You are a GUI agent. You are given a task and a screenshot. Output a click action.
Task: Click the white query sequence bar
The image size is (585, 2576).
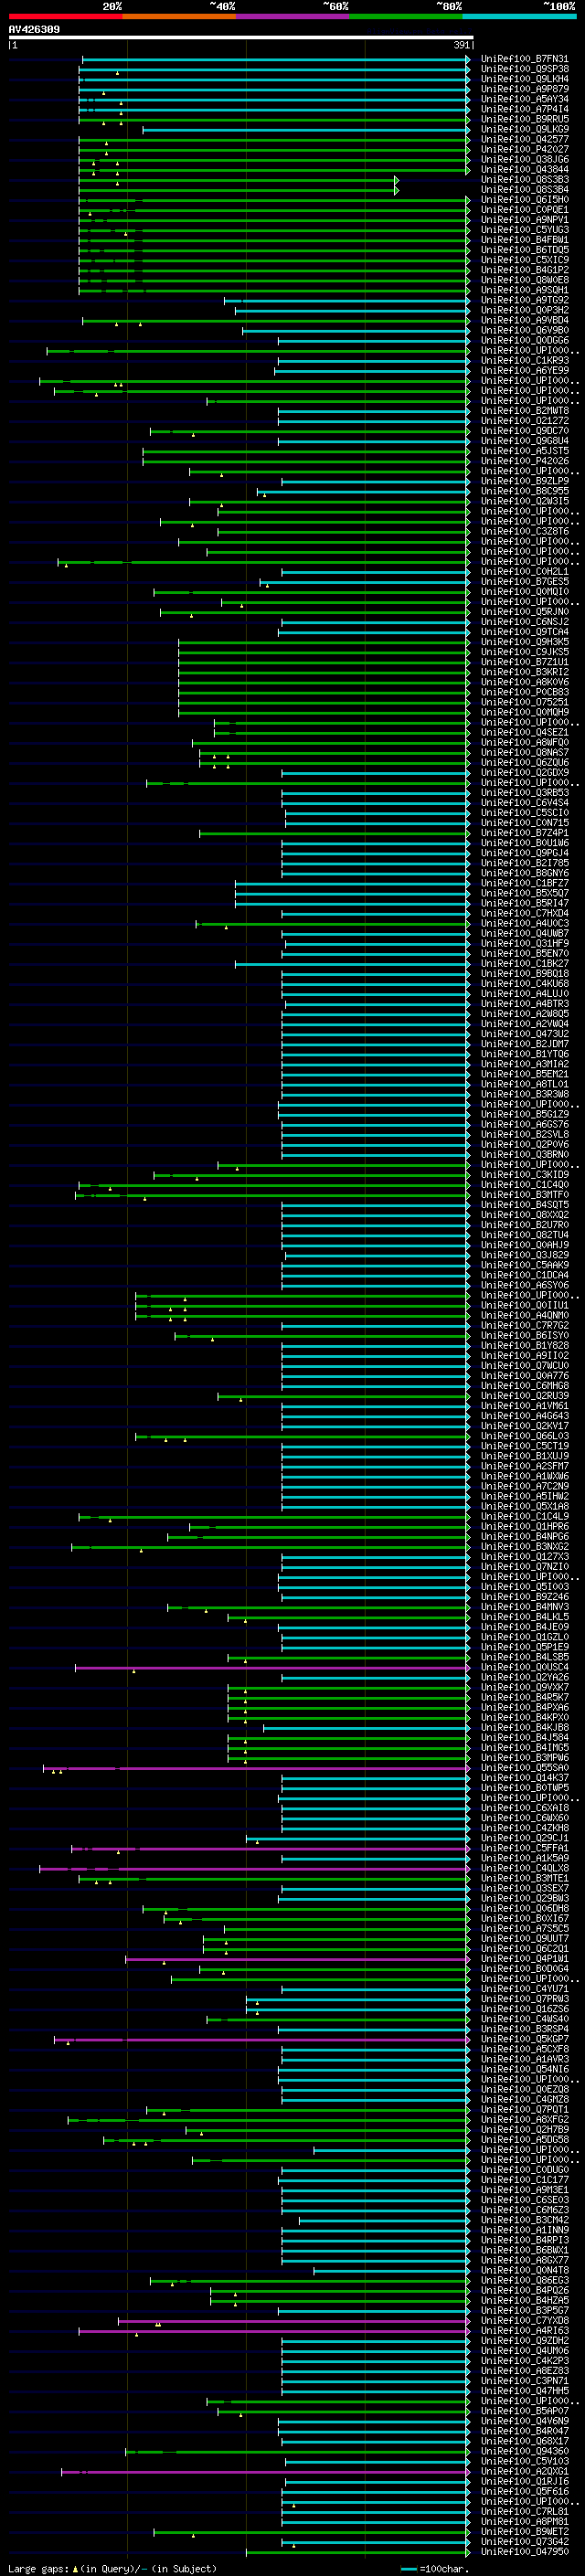click(x=240, y=37)
